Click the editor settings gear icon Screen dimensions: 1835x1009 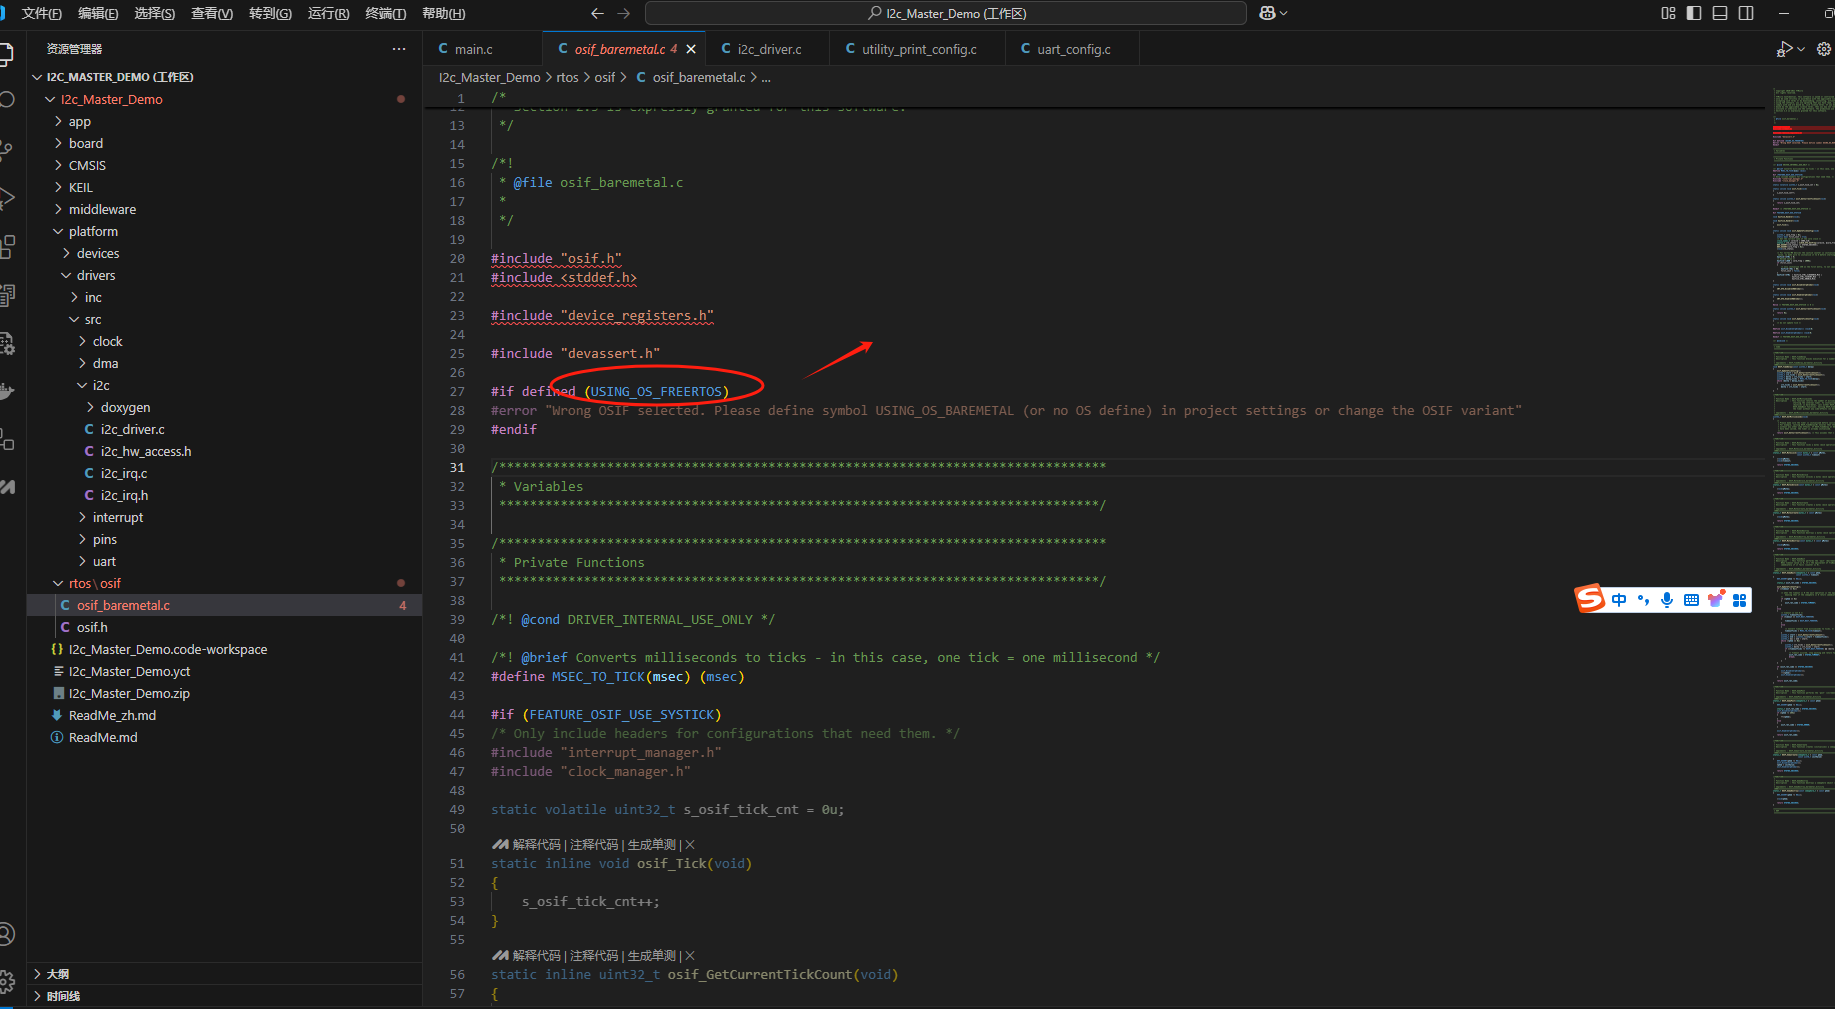pyautogui.click(x=1824, y=49)
